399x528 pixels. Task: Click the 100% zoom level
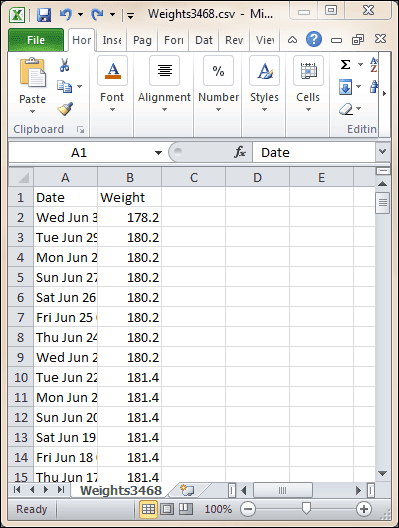coord(218,509)
